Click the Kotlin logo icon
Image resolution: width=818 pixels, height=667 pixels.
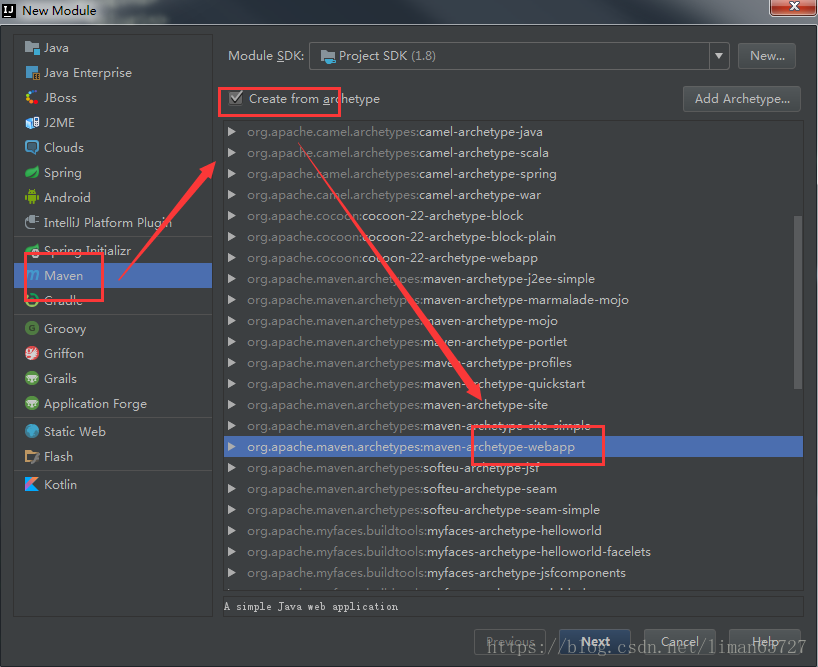coord(32,484)
